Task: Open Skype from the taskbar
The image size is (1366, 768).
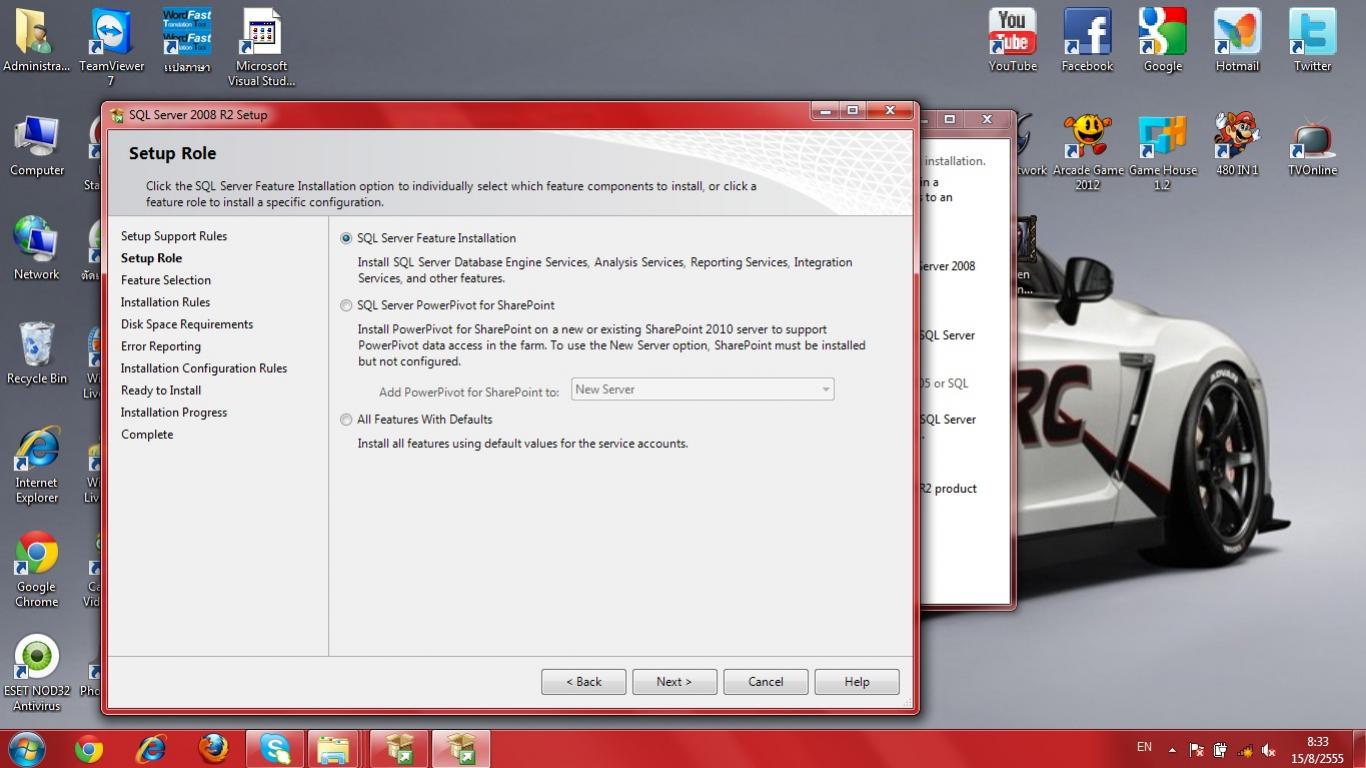Action: 275,748
